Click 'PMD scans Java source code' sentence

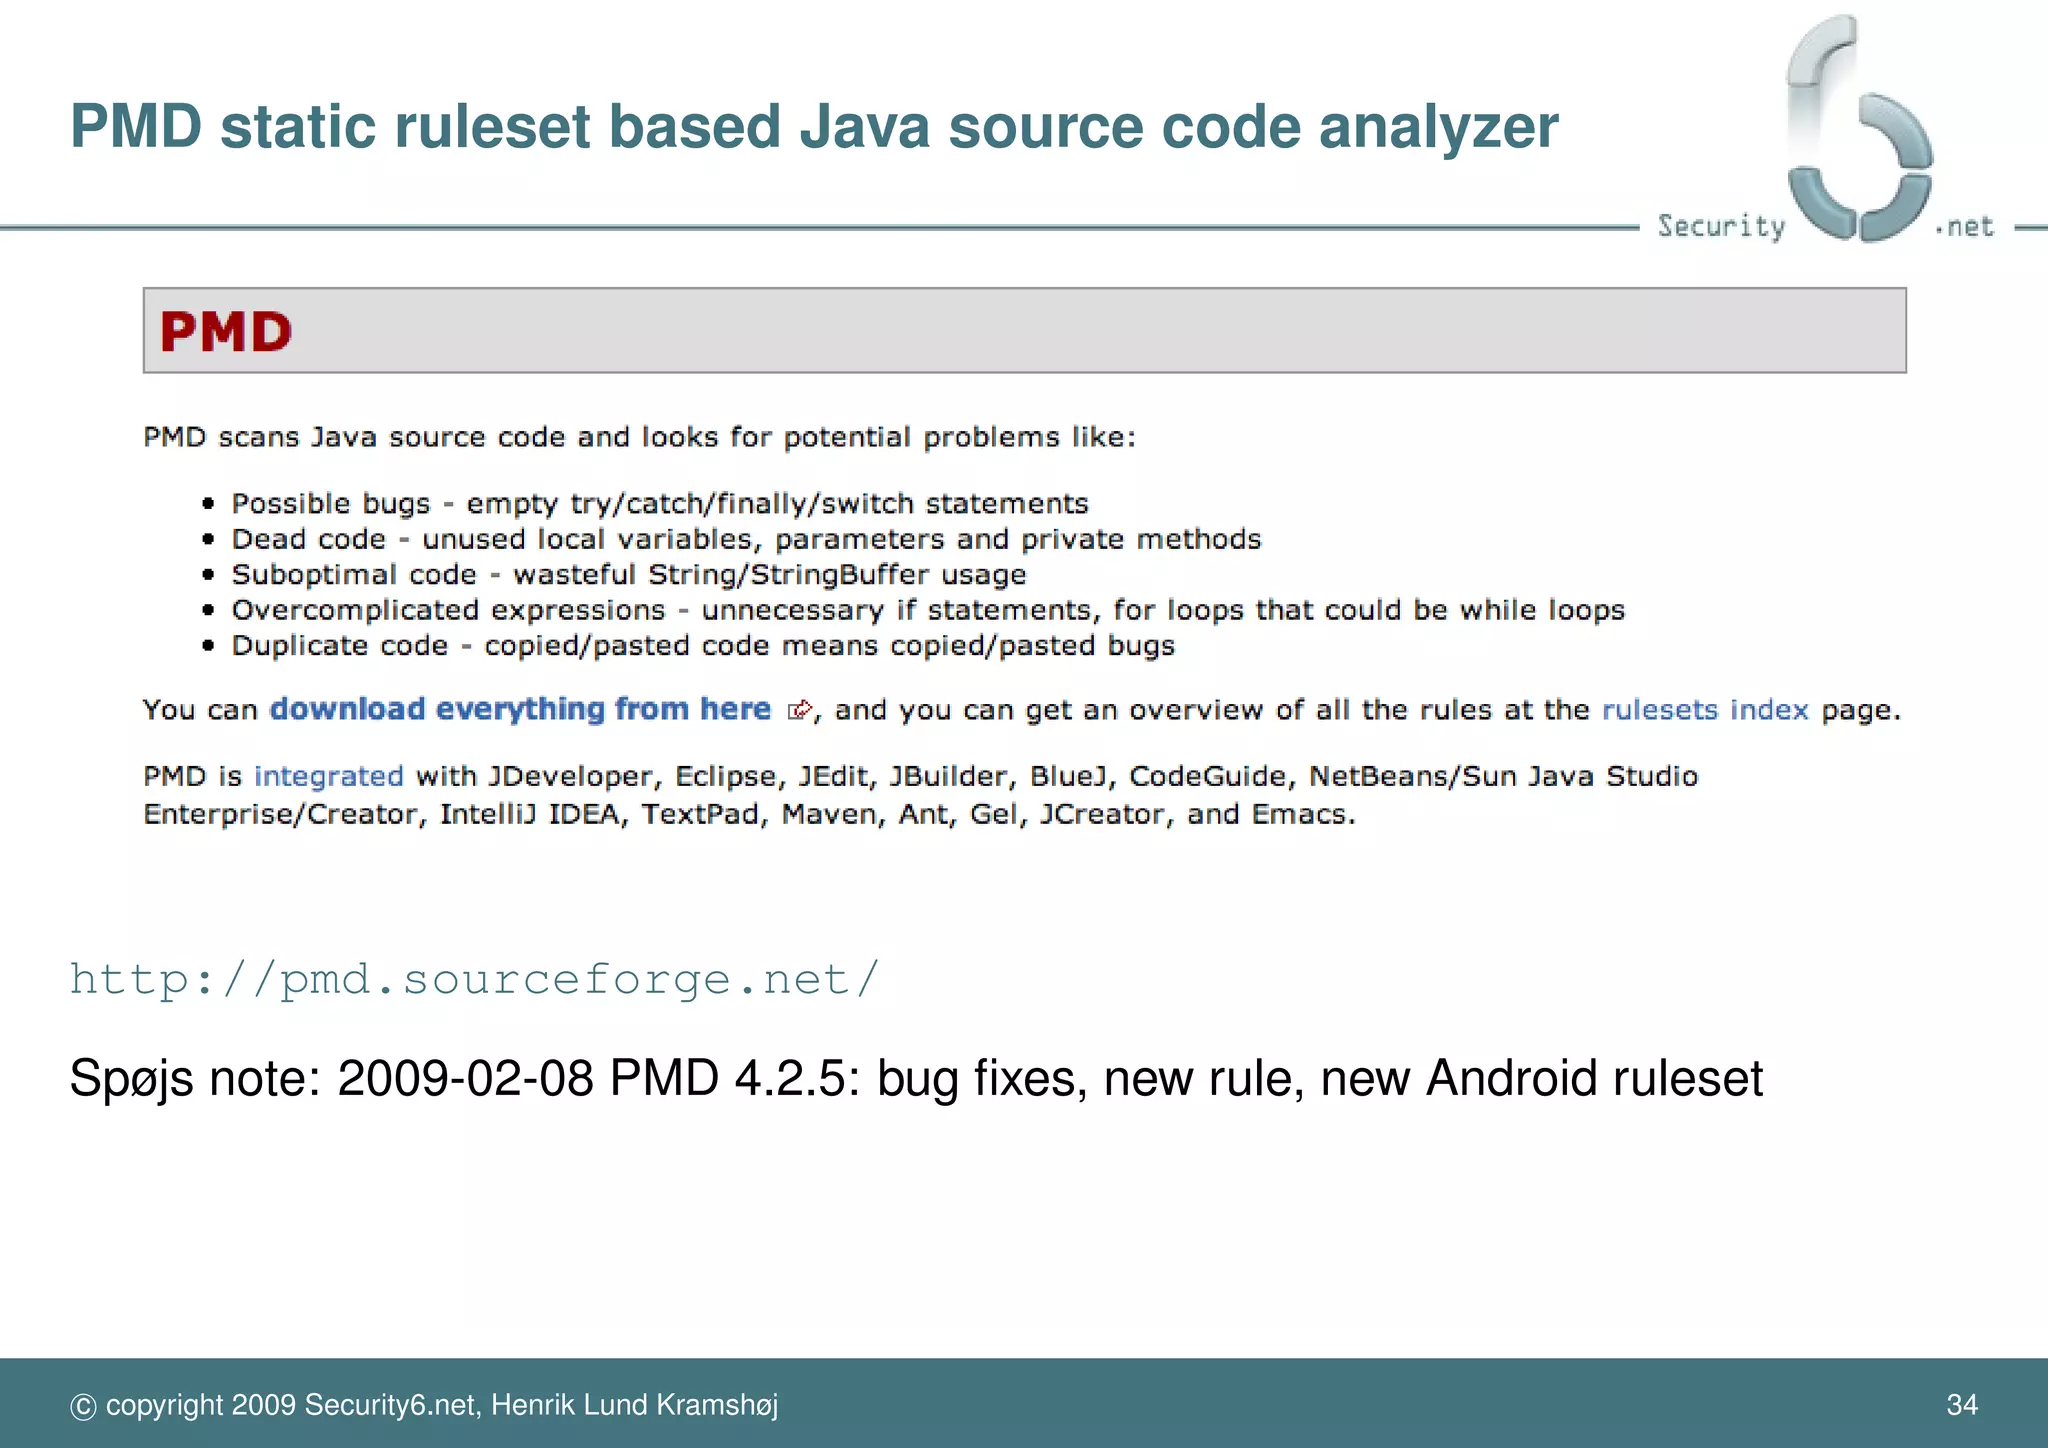639,438
